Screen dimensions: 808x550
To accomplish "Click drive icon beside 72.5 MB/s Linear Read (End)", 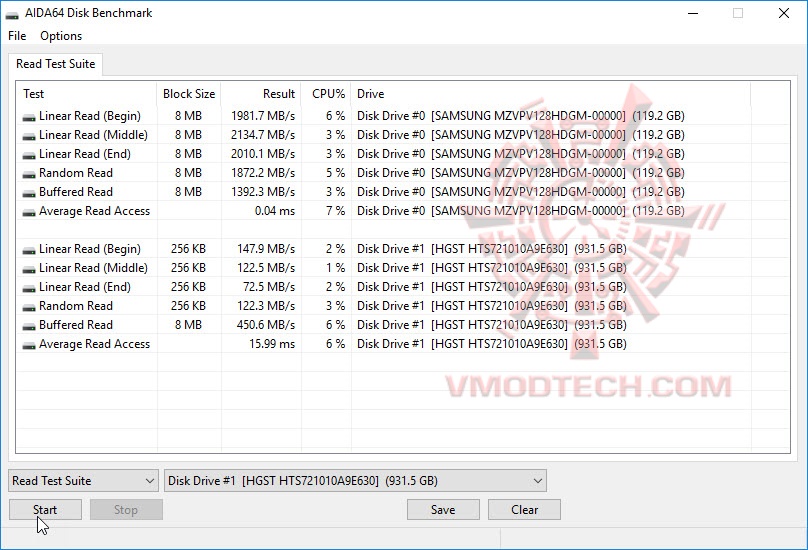I will click(x=29, y=288).
